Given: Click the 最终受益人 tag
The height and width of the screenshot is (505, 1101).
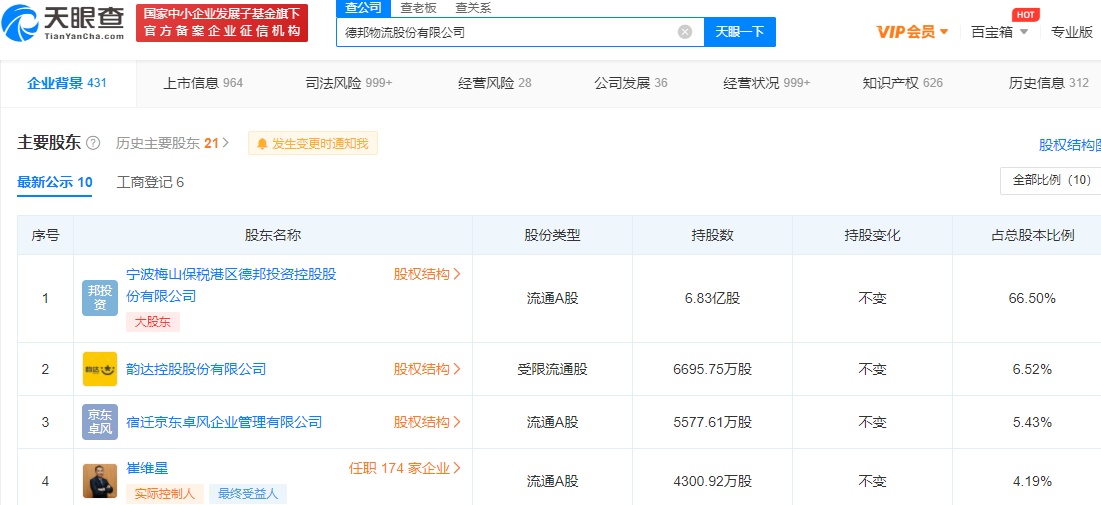Looking at the screenshot, I should coord(248,493).
